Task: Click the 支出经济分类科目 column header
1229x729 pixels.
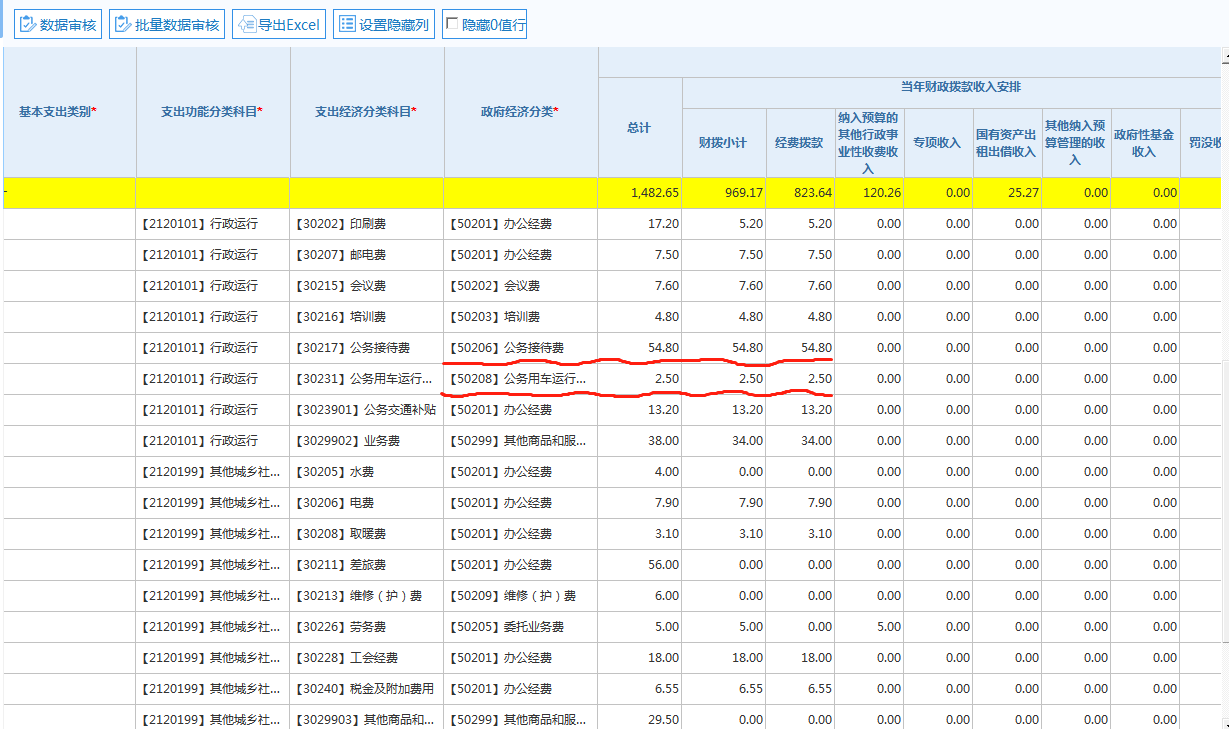Action: 366,112
